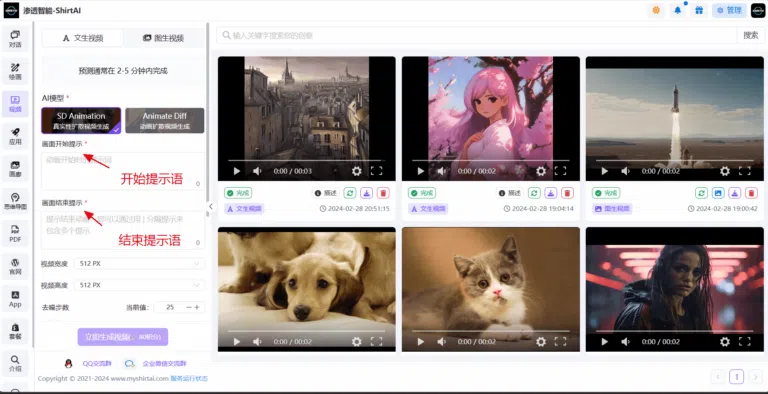
Task: Regenerate the pink-haired anime girl video
Action: coord(534,193)
